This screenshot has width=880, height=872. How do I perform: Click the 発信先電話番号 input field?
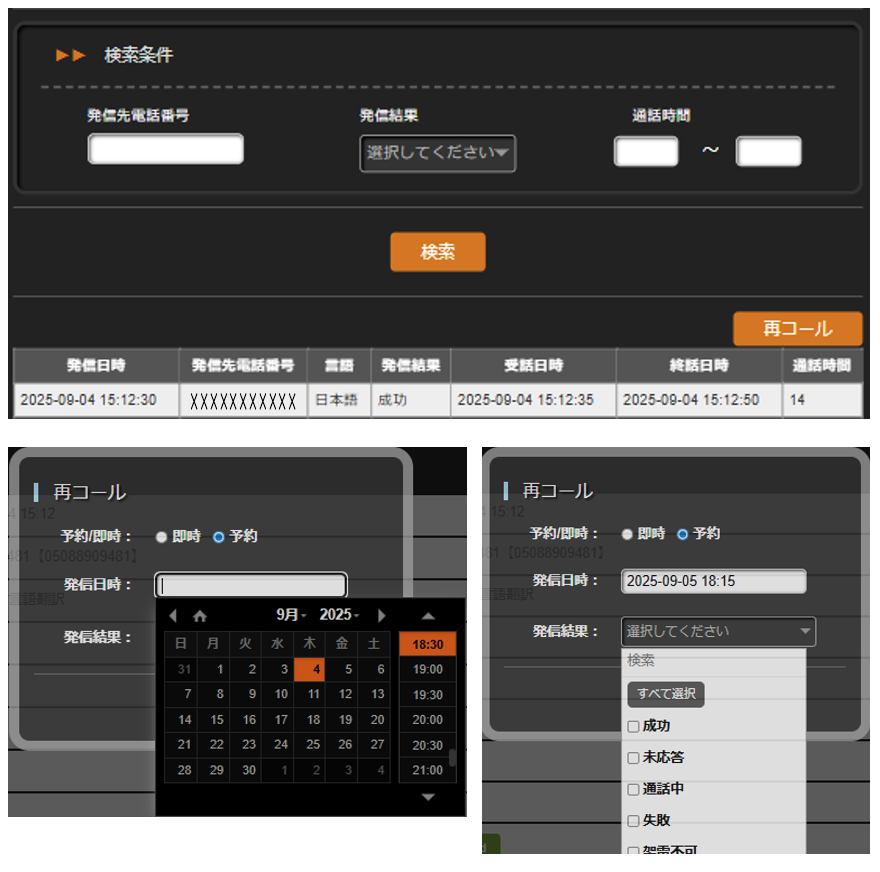point(166,149)
